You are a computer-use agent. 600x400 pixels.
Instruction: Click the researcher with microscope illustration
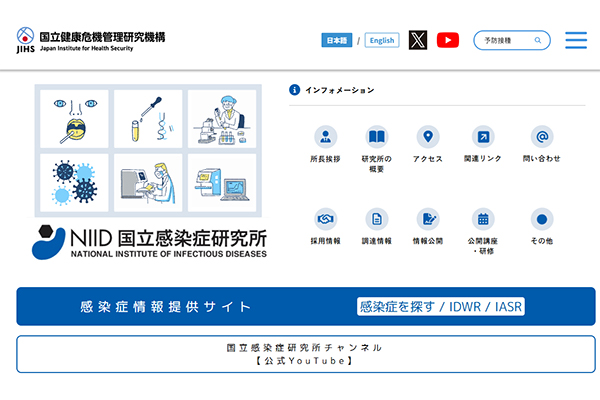(222, 119)
